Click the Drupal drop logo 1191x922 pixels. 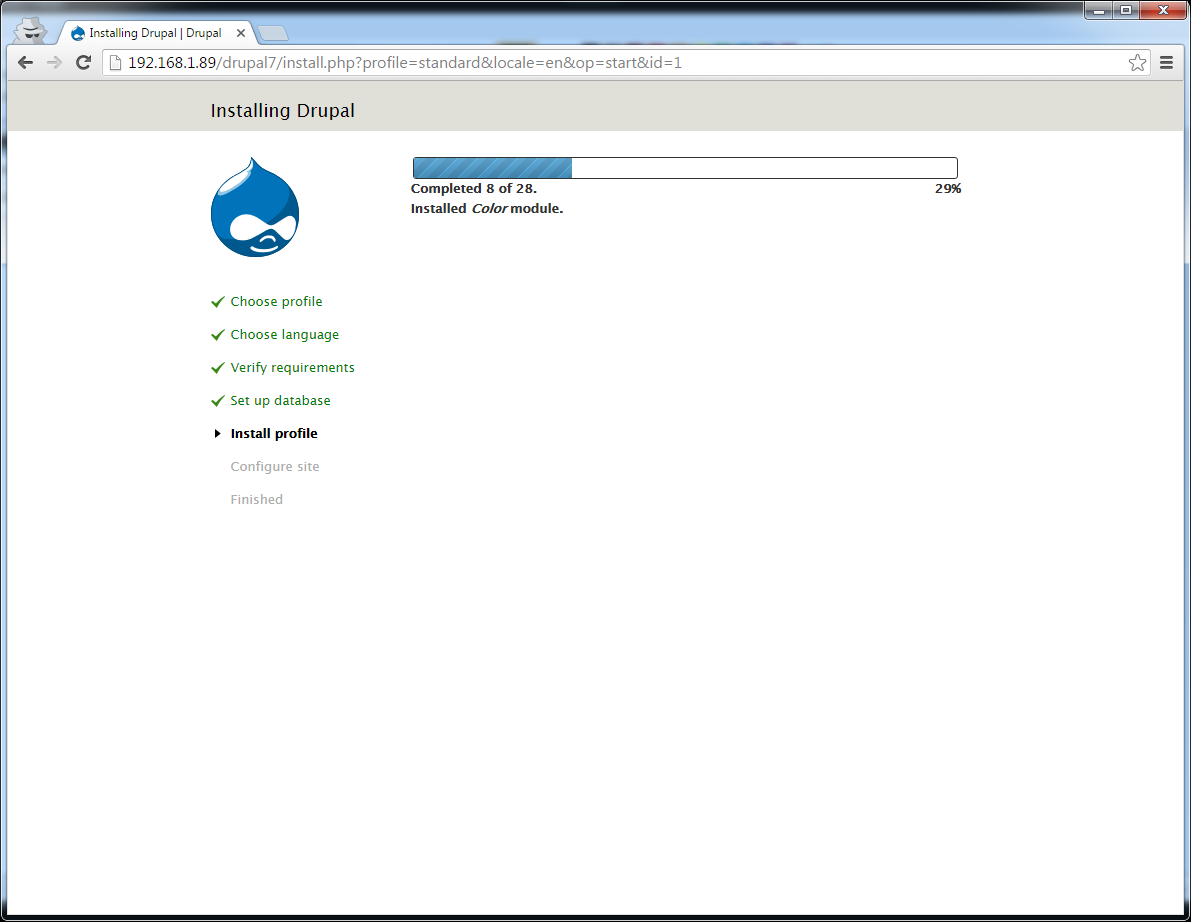(x=255, y=207)
